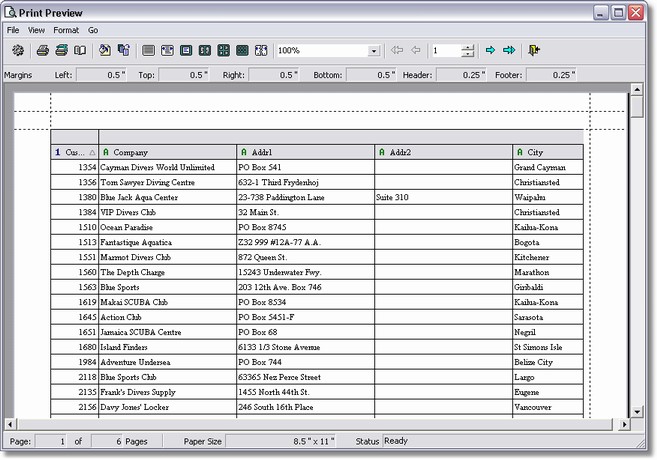Click the gear icon in the toolbar
The width and height of the screenshot is (657, 460).
tap(17, 50)
